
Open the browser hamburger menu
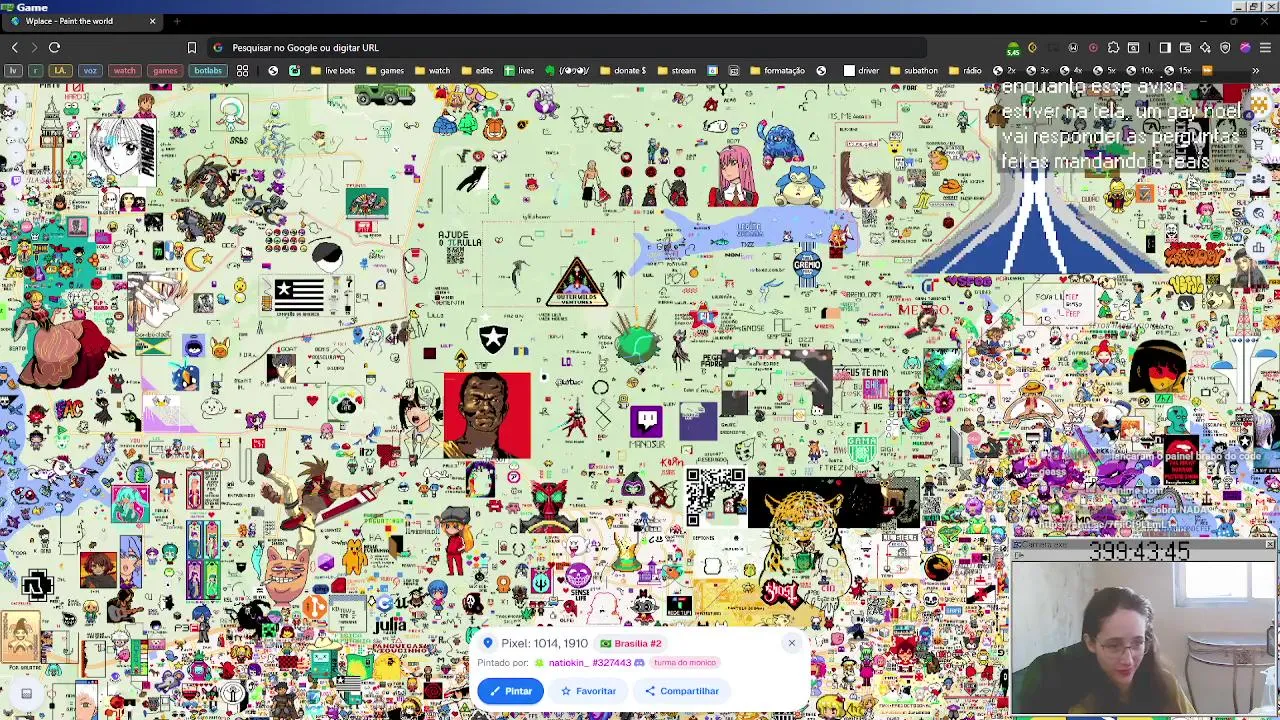[1266, 47]
